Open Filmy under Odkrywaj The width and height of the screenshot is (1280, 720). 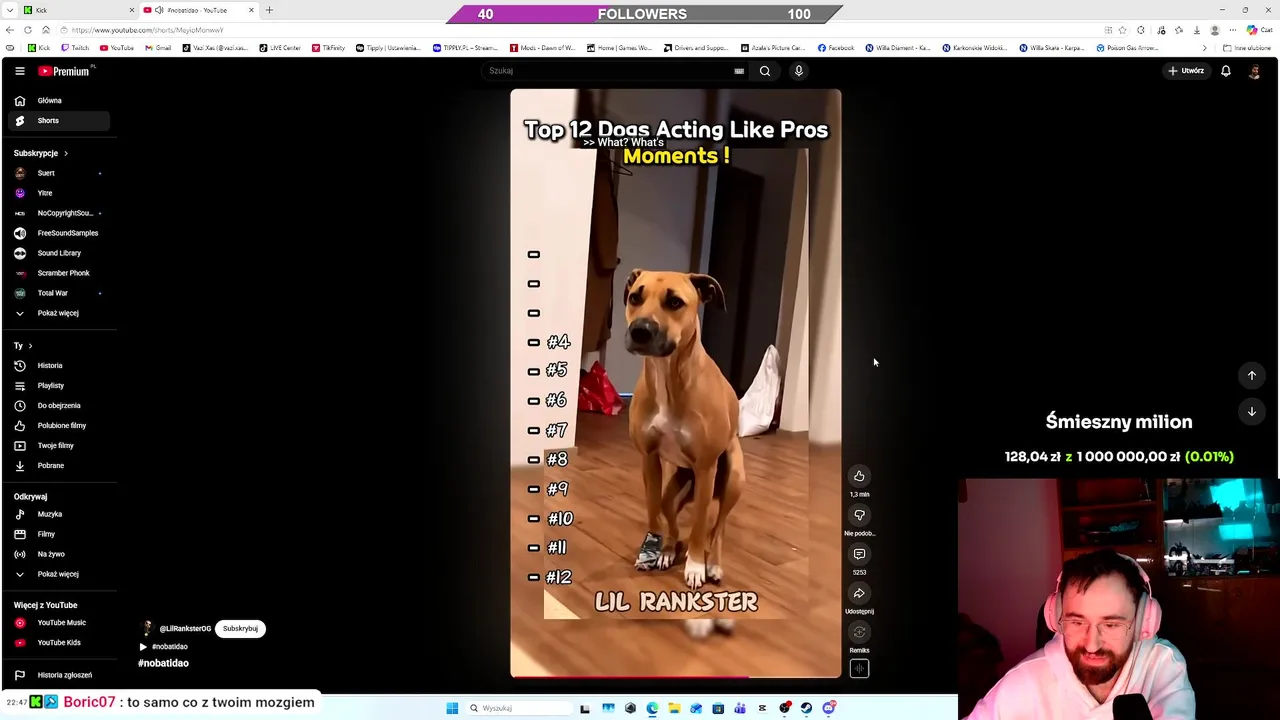click(x=58, y=534)
